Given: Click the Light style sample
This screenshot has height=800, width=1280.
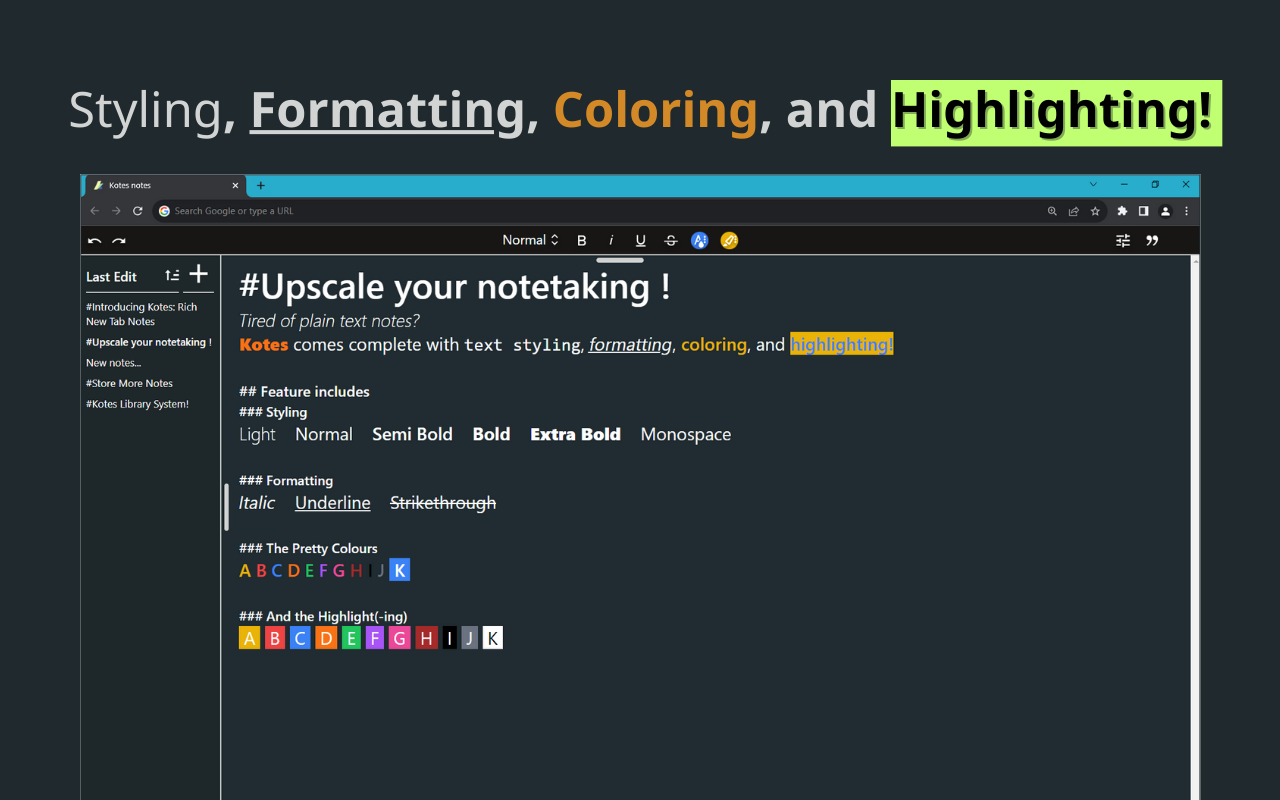Looking at the screenshot, I should 257,435.
